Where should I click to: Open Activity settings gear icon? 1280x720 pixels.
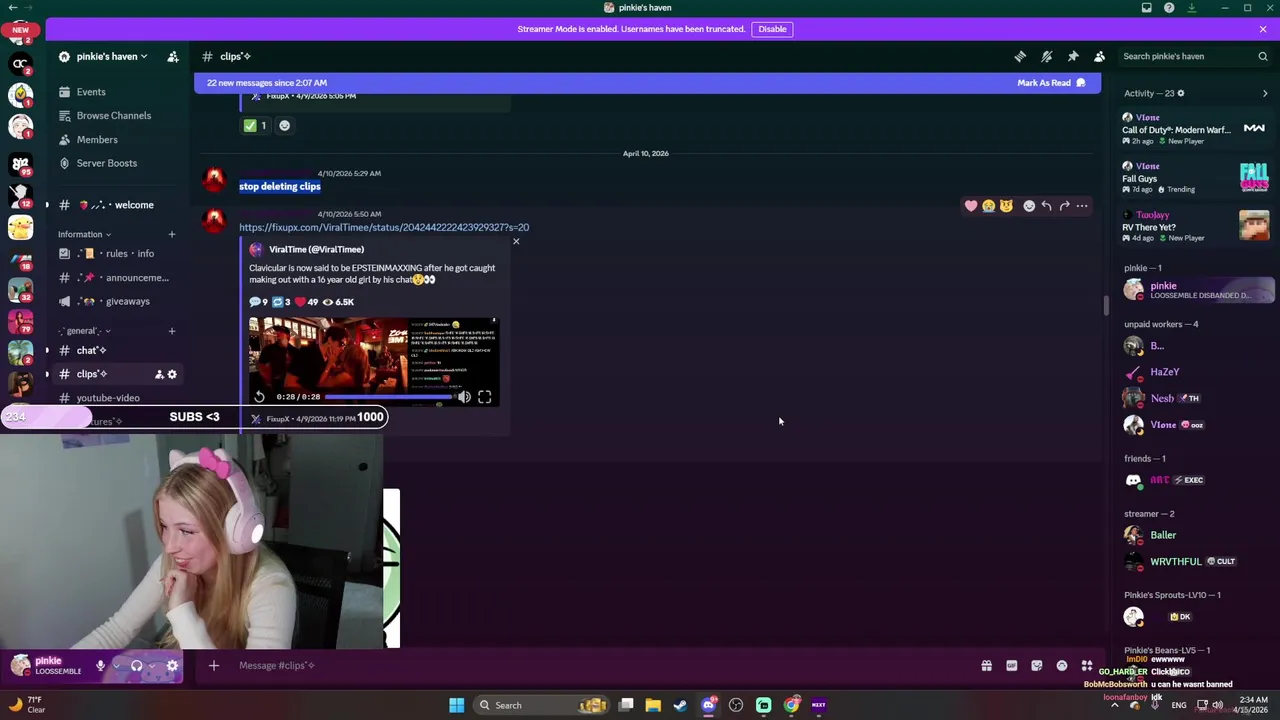[1181, 93]
